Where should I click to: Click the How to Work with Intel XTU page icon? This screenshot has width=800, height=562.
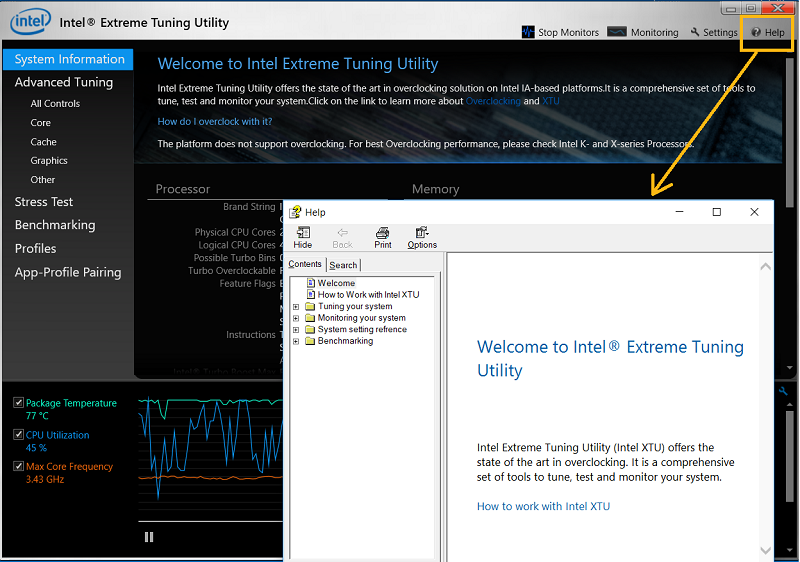click(311, 294)
